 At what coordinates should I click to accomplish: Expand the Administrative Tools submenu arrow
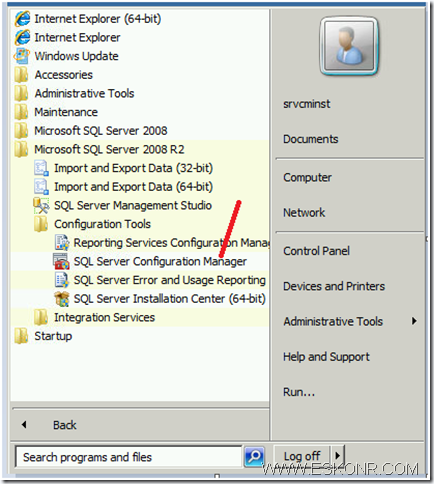point(414,321)
